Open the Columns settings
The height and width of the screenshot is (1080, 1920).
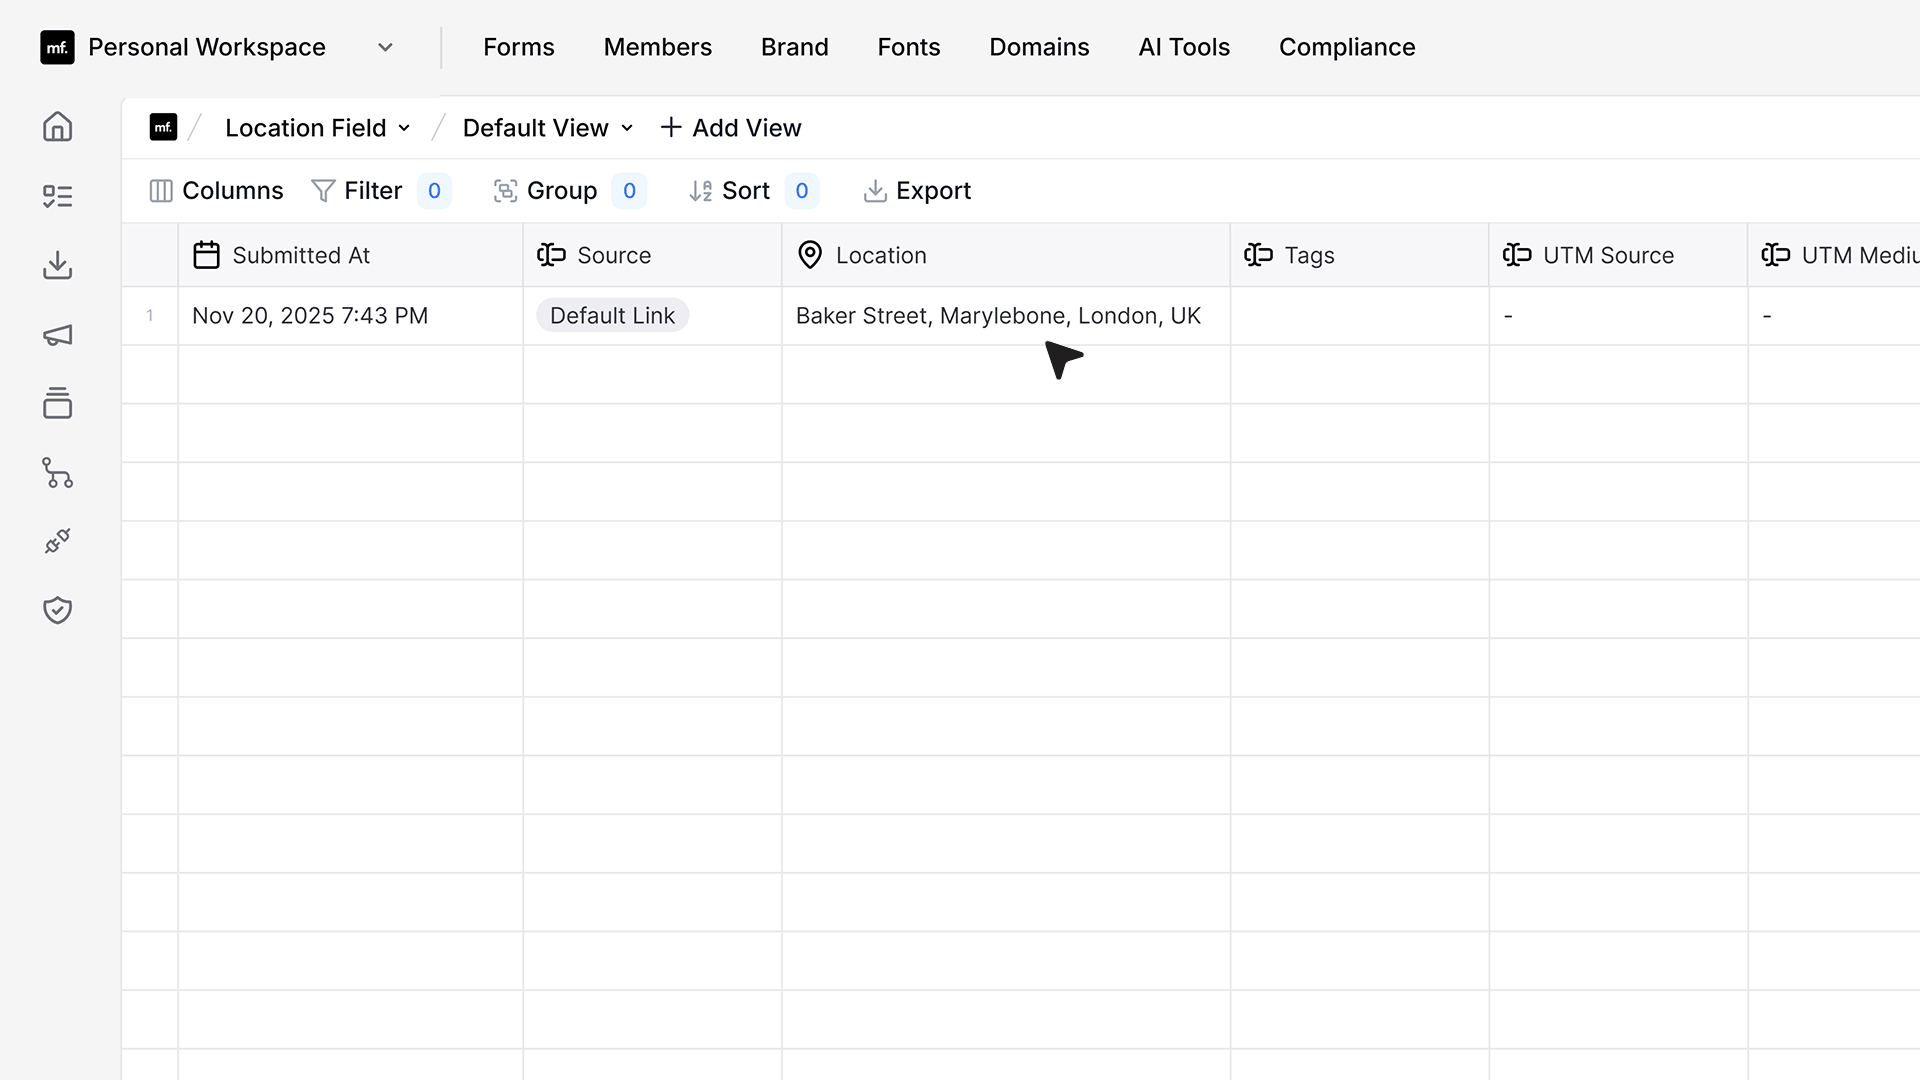(216, 191)
